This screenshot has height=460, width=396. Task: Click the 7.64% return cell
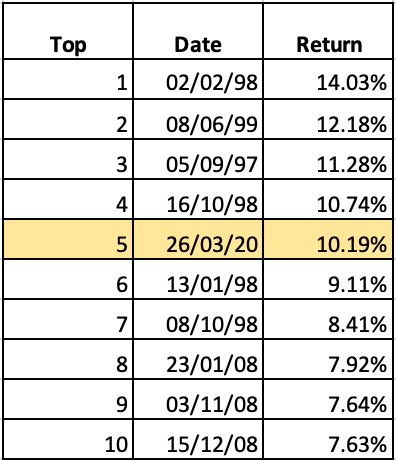point(328,399)
